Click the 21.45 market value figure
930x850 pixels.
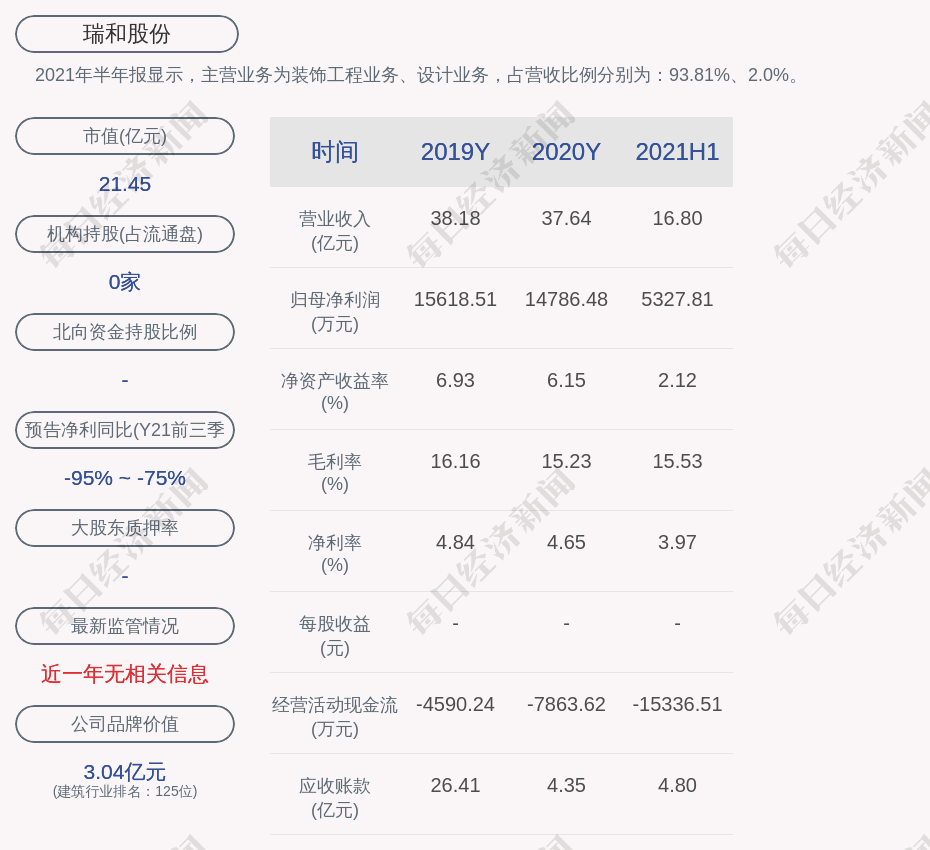(125, 184)
